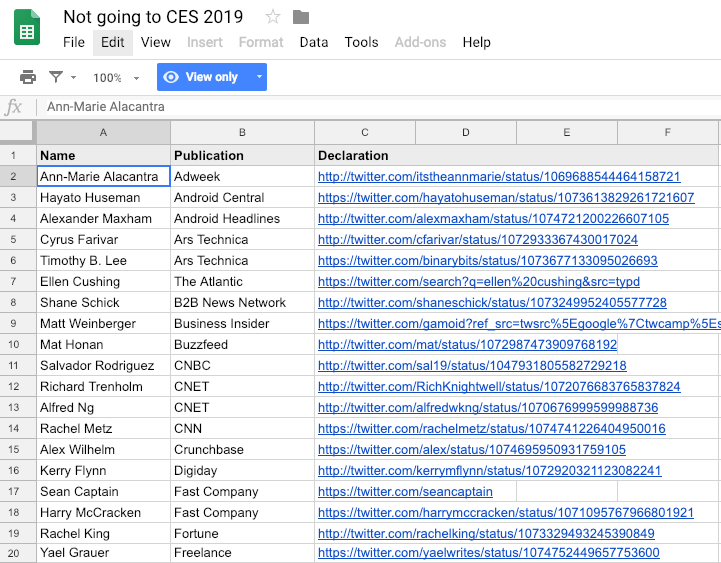
Task: Open the twitter.com/mat status link
Action: pyautogui.click(x=467, y=345)
